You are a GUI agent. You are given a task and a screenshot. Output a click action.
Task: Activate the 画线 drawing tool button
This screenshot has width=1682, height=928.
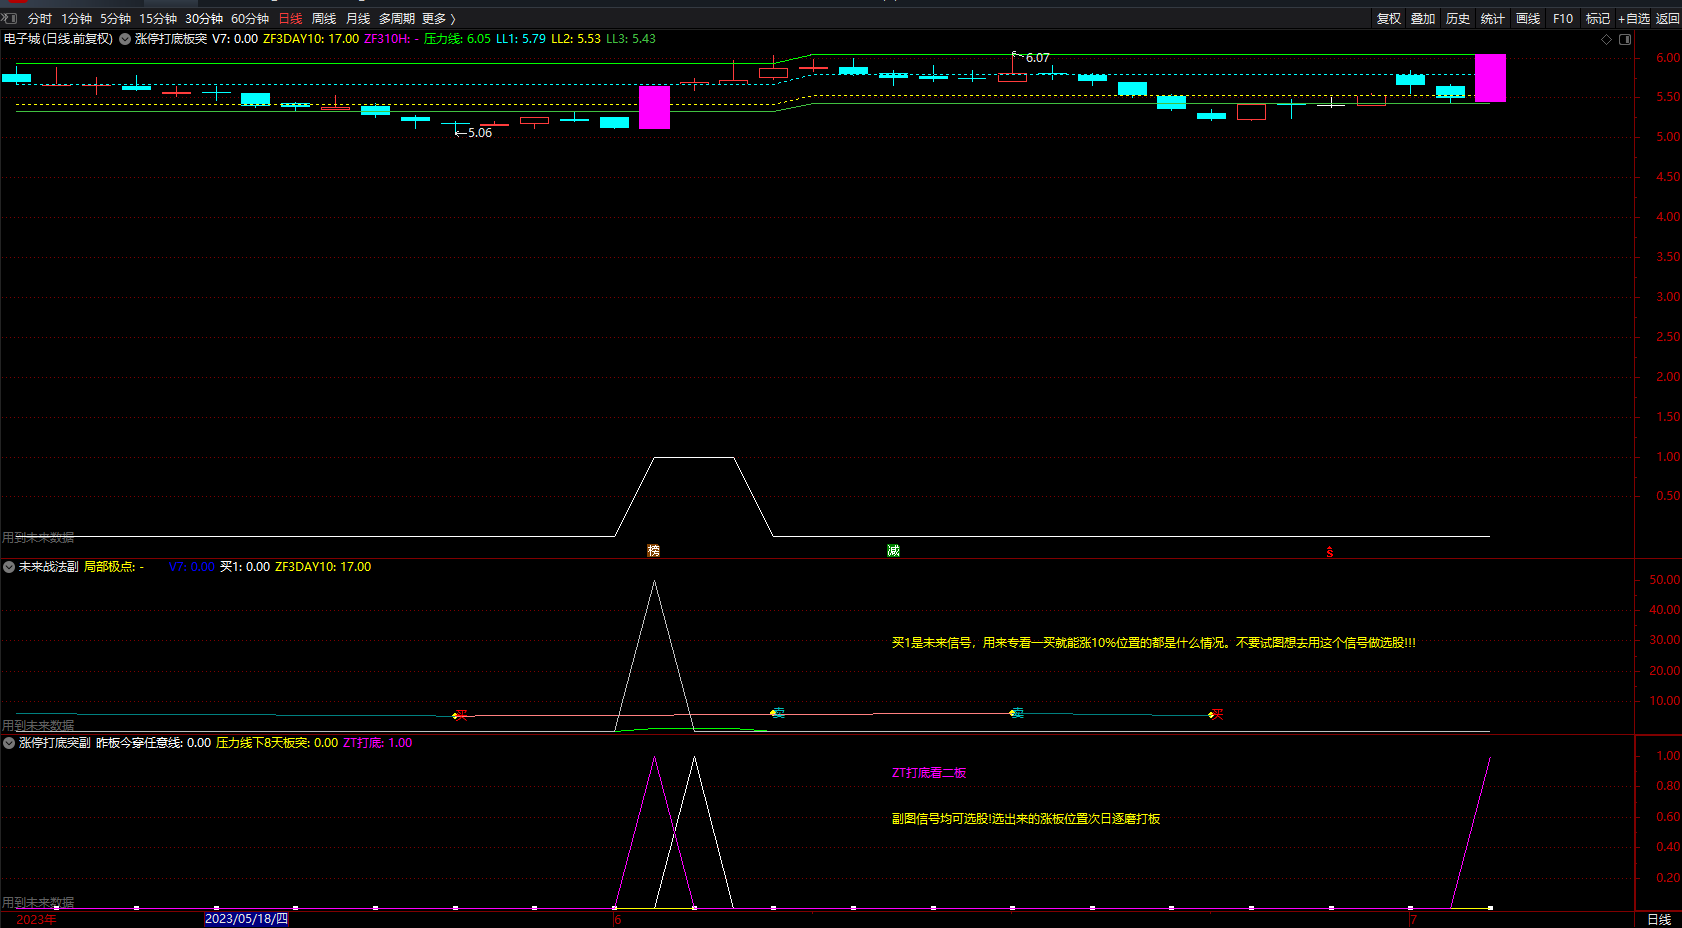tap(1528, 19)
